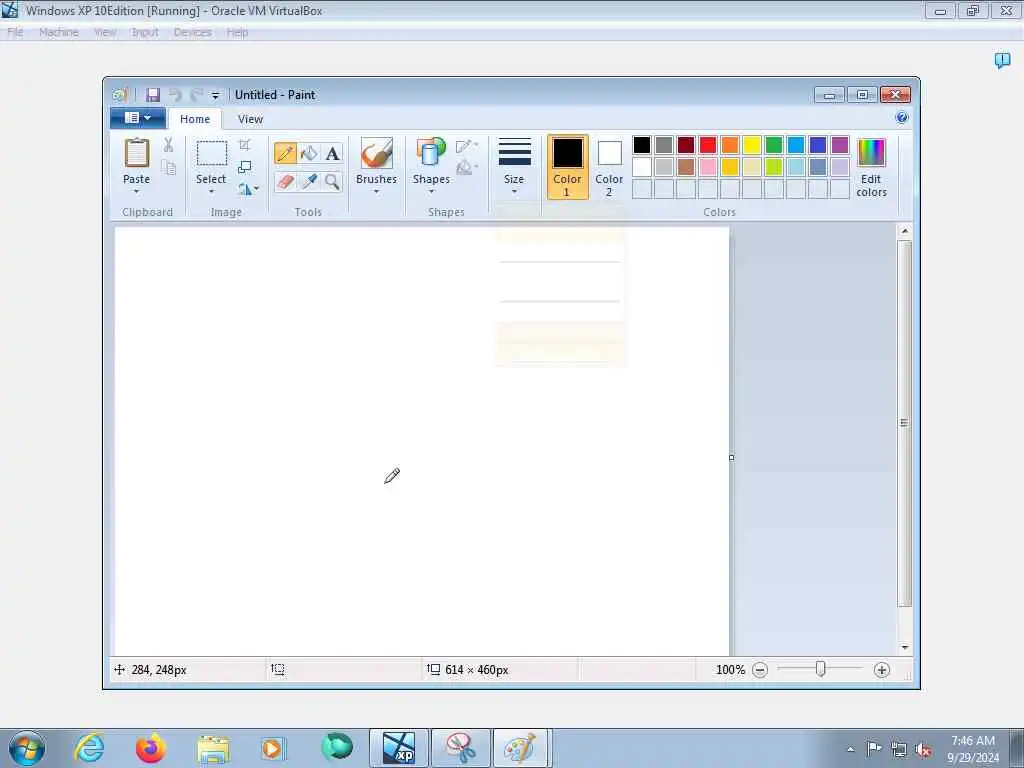
Task: Open the shape Outline dropdown
Action: 467,146
